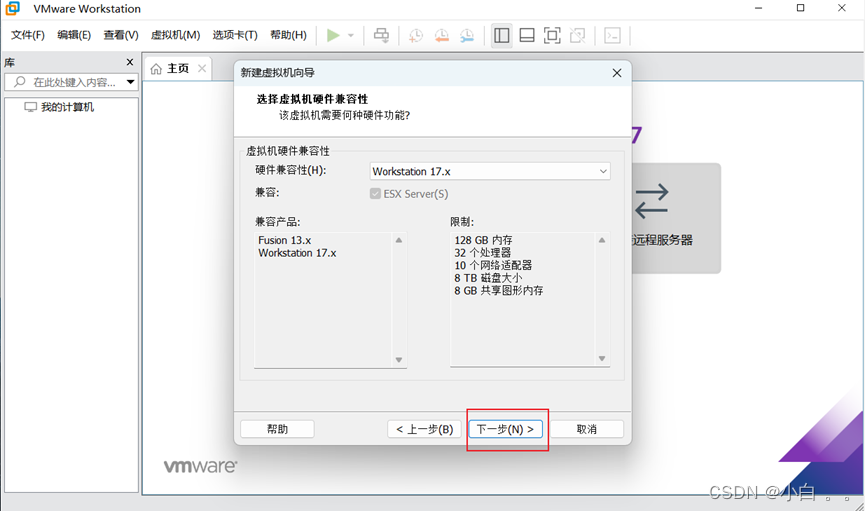This screenshot has width=865, height=511.
Task: Select 8 GB 共享图形内存 limit entry
Action: (x=499, y=290)
